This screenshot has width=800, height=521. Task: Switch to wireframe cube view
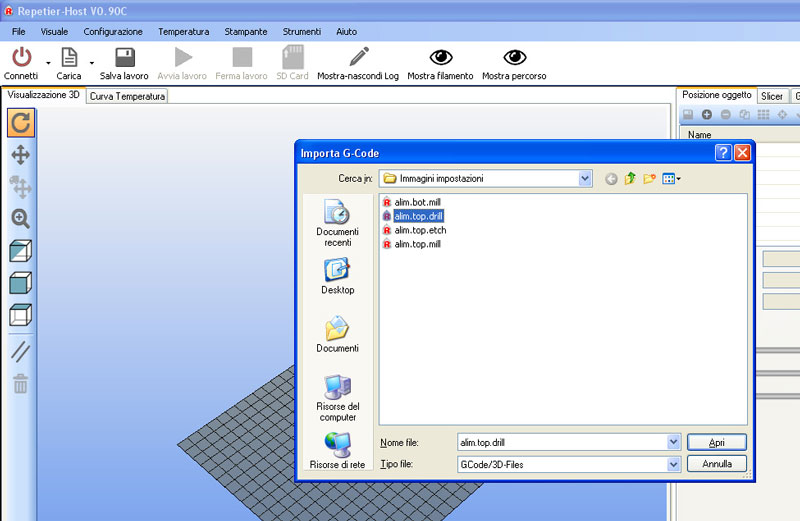(x=20, y=314)
